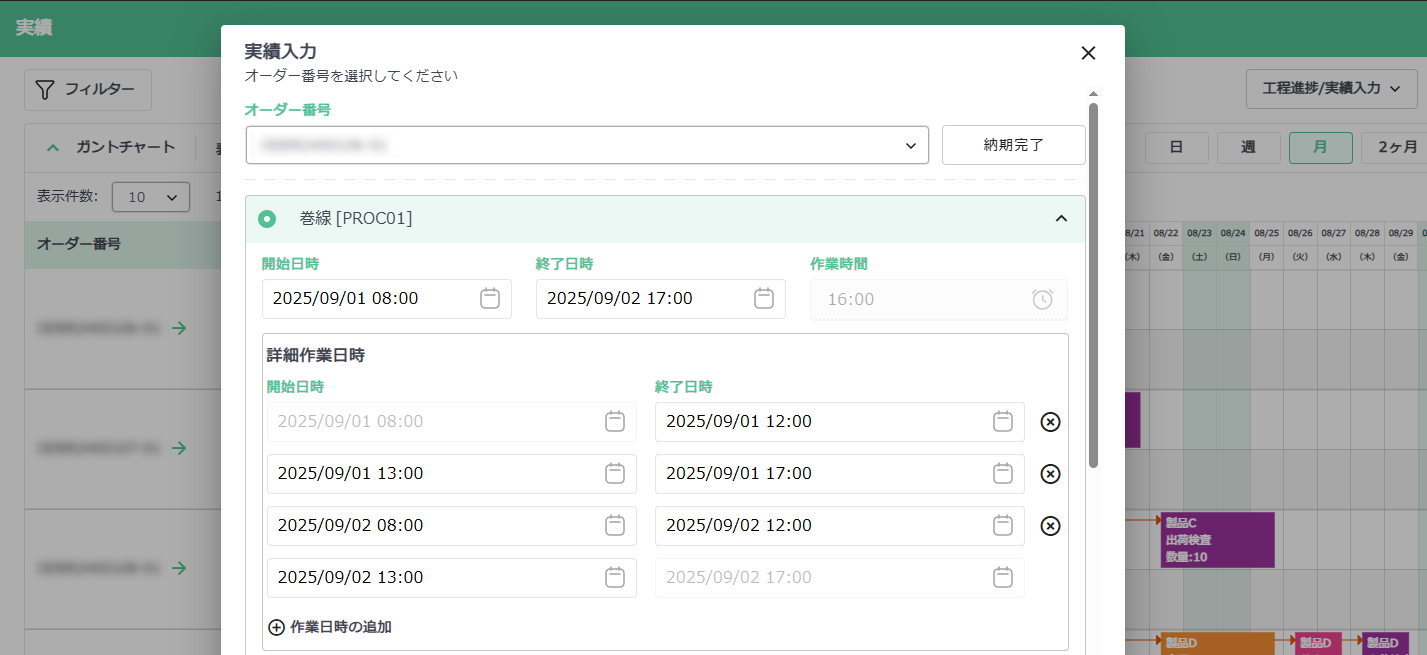Open calendar for 巻線 start date 2025/09/01 08:00

coord(489,298)
